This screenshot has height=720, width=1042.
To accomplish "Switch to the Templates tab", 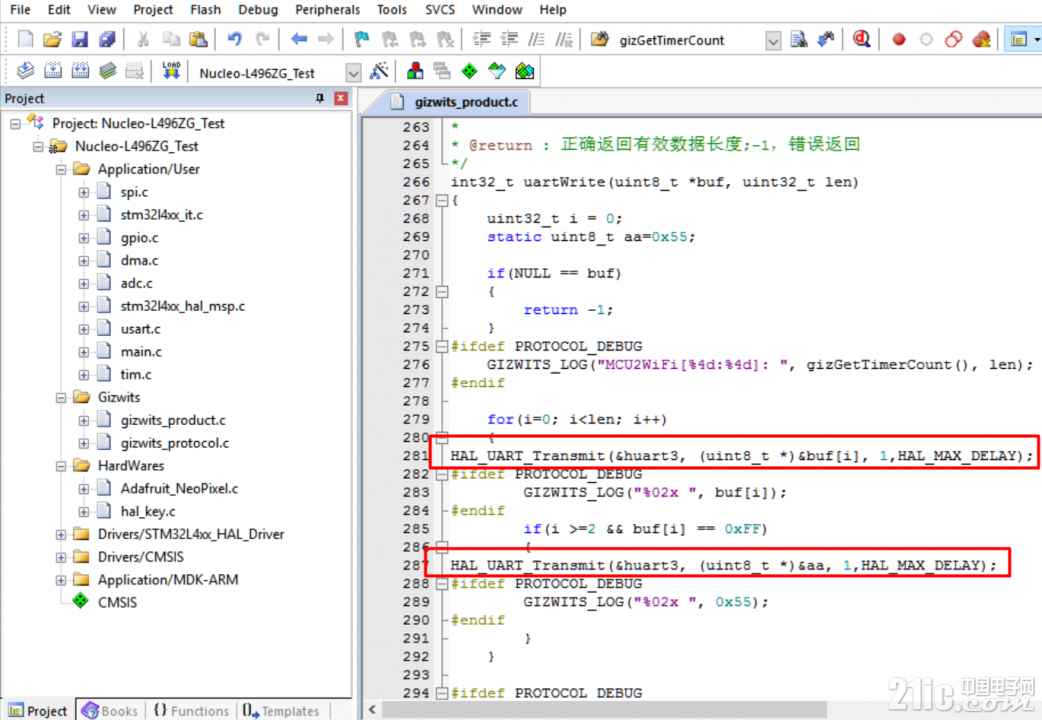I will click(280, 711).
